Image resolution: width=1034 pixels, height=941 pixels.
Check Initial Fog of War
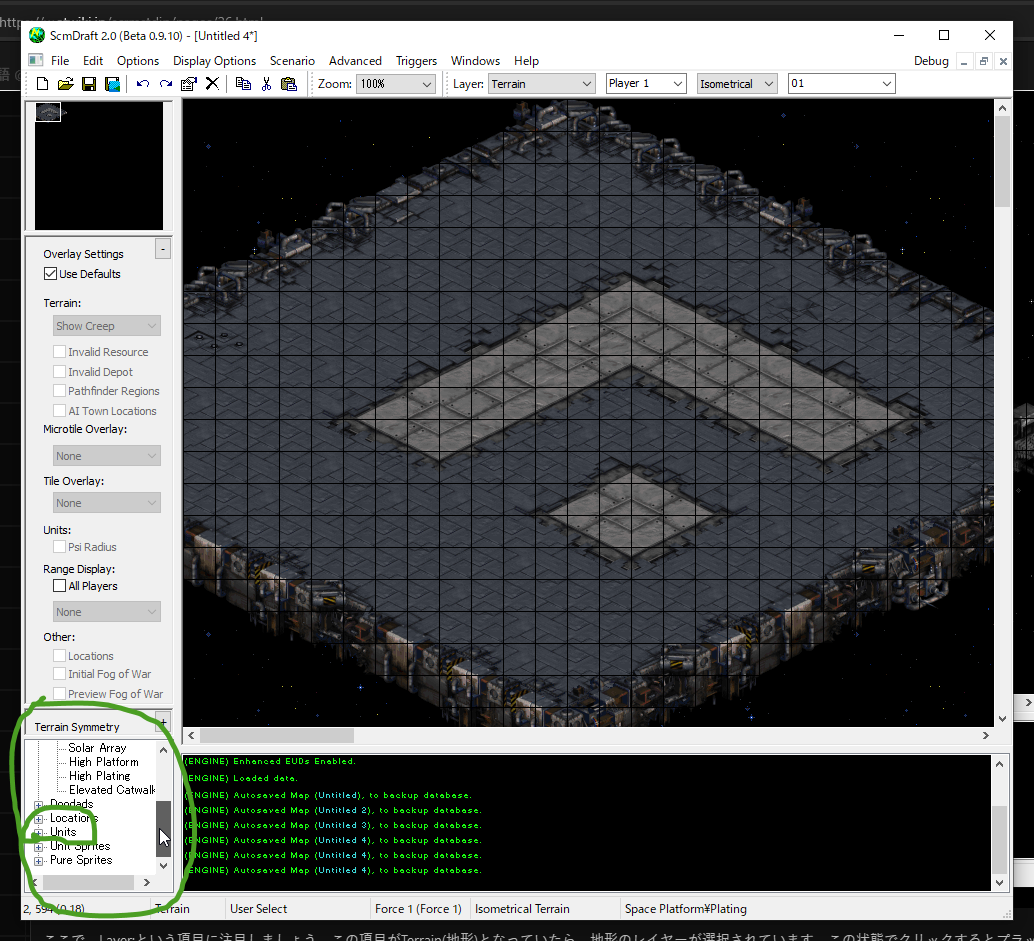click(59, 674)
